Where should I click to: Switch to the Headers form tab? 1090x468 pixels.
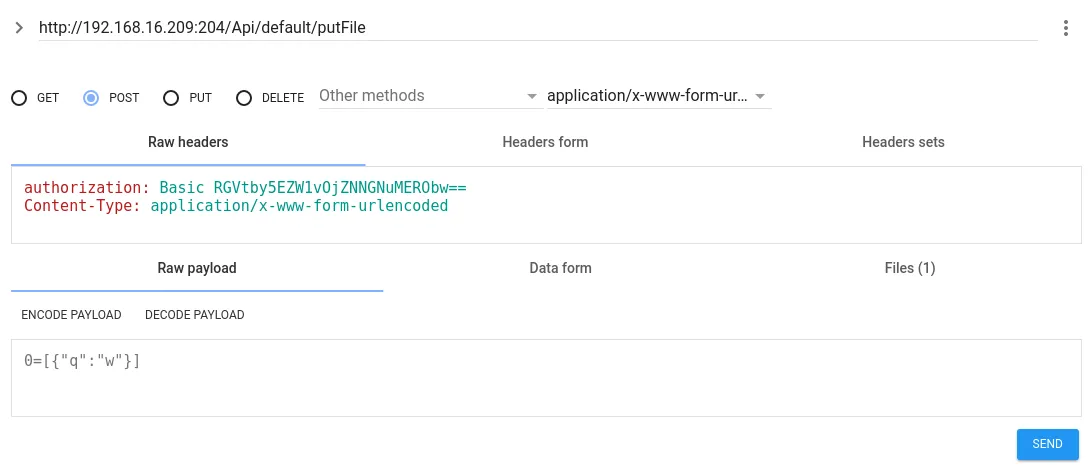click(545, 142)
